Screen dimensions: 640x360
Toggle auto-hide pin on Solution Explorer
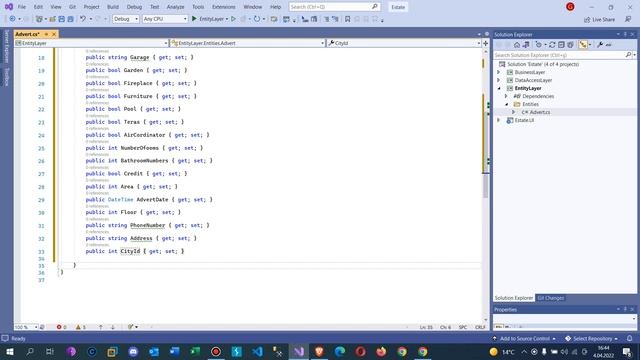[x=625, y=34]
